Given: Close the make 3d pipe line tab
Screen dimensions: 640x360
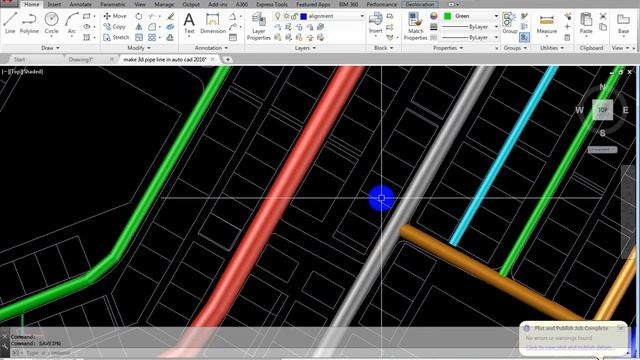Looking at the screenshot, I should 212,60.
